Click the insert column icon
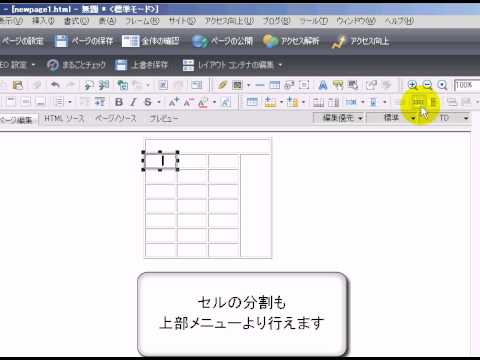 pyautogui.click(x=292, y=102)
